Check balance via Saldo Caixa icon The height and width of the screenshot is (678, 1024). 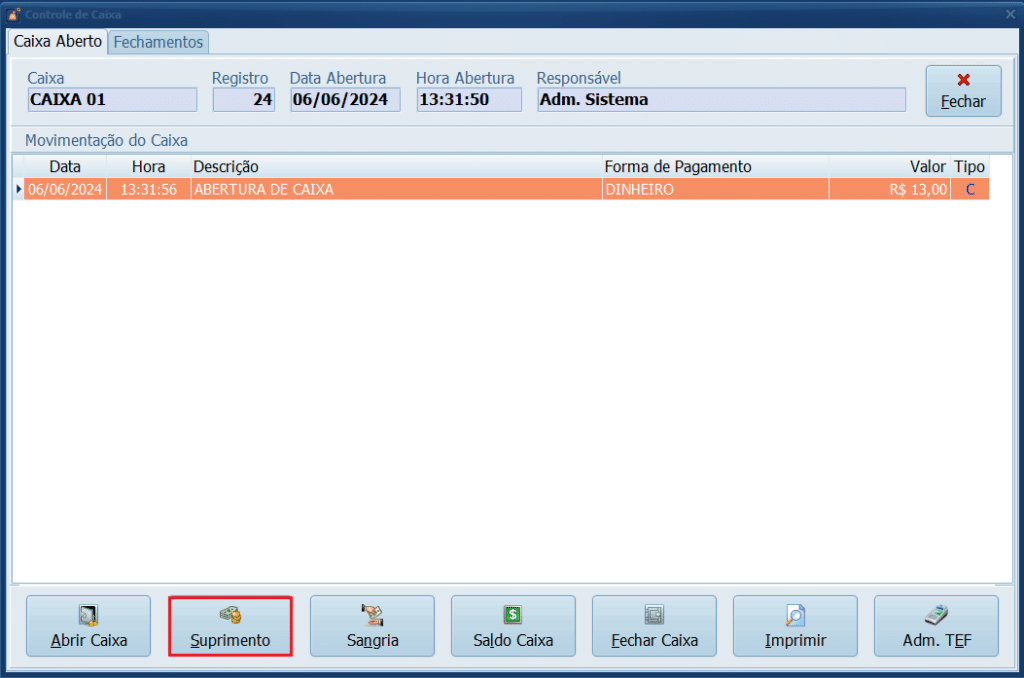[513, 615]
